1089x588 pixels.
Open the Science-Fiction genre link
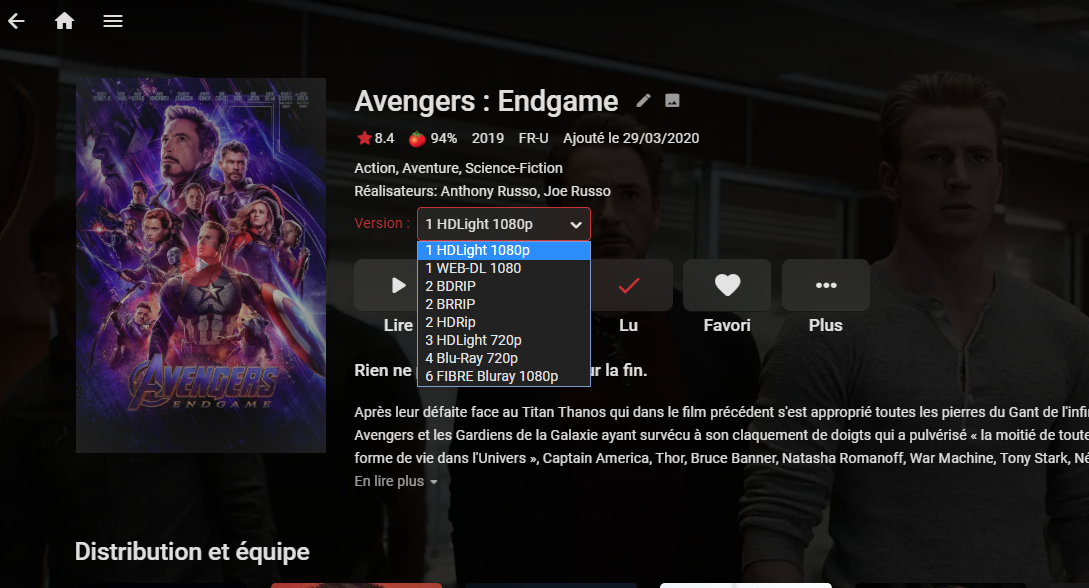(514, 168)
